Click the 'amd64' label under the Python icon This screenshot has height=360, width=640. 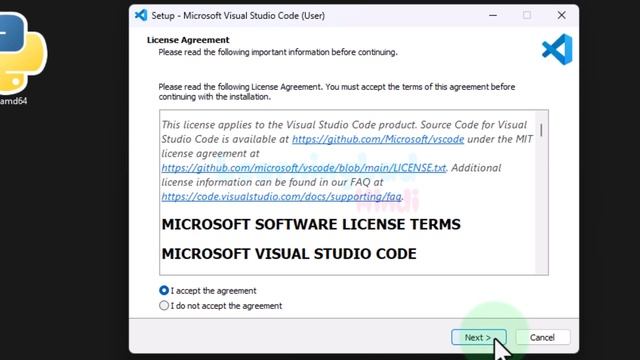click(x=13, y=101)
